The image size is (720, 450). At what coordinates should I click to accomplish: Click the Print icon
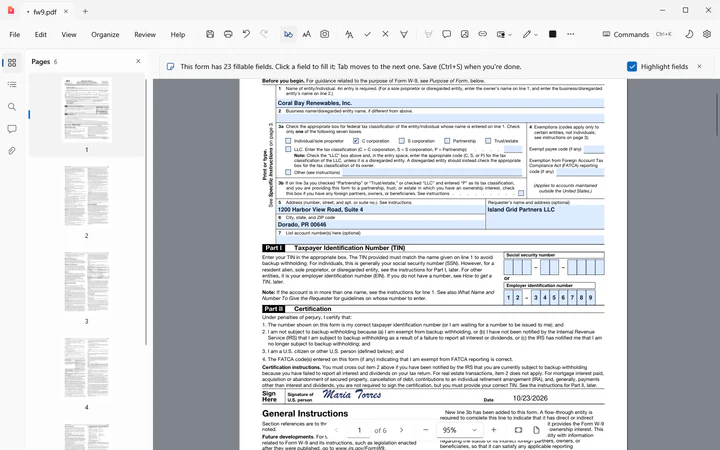[228, 34]
